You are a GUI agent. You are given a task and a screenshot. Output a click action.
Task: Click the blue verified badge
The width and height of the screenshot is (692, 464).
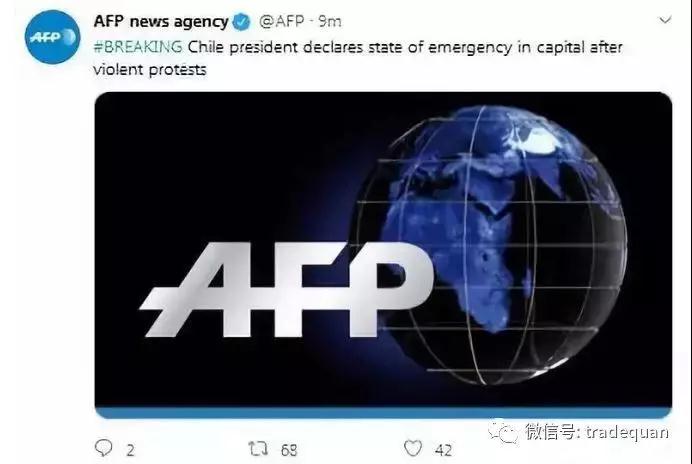point(241,22)
